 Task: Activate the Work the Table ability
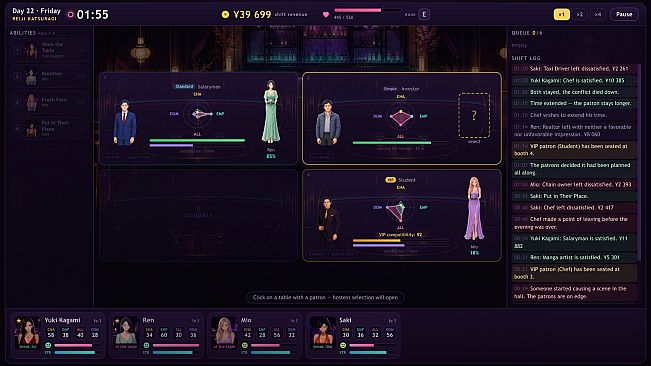point(50,50)
